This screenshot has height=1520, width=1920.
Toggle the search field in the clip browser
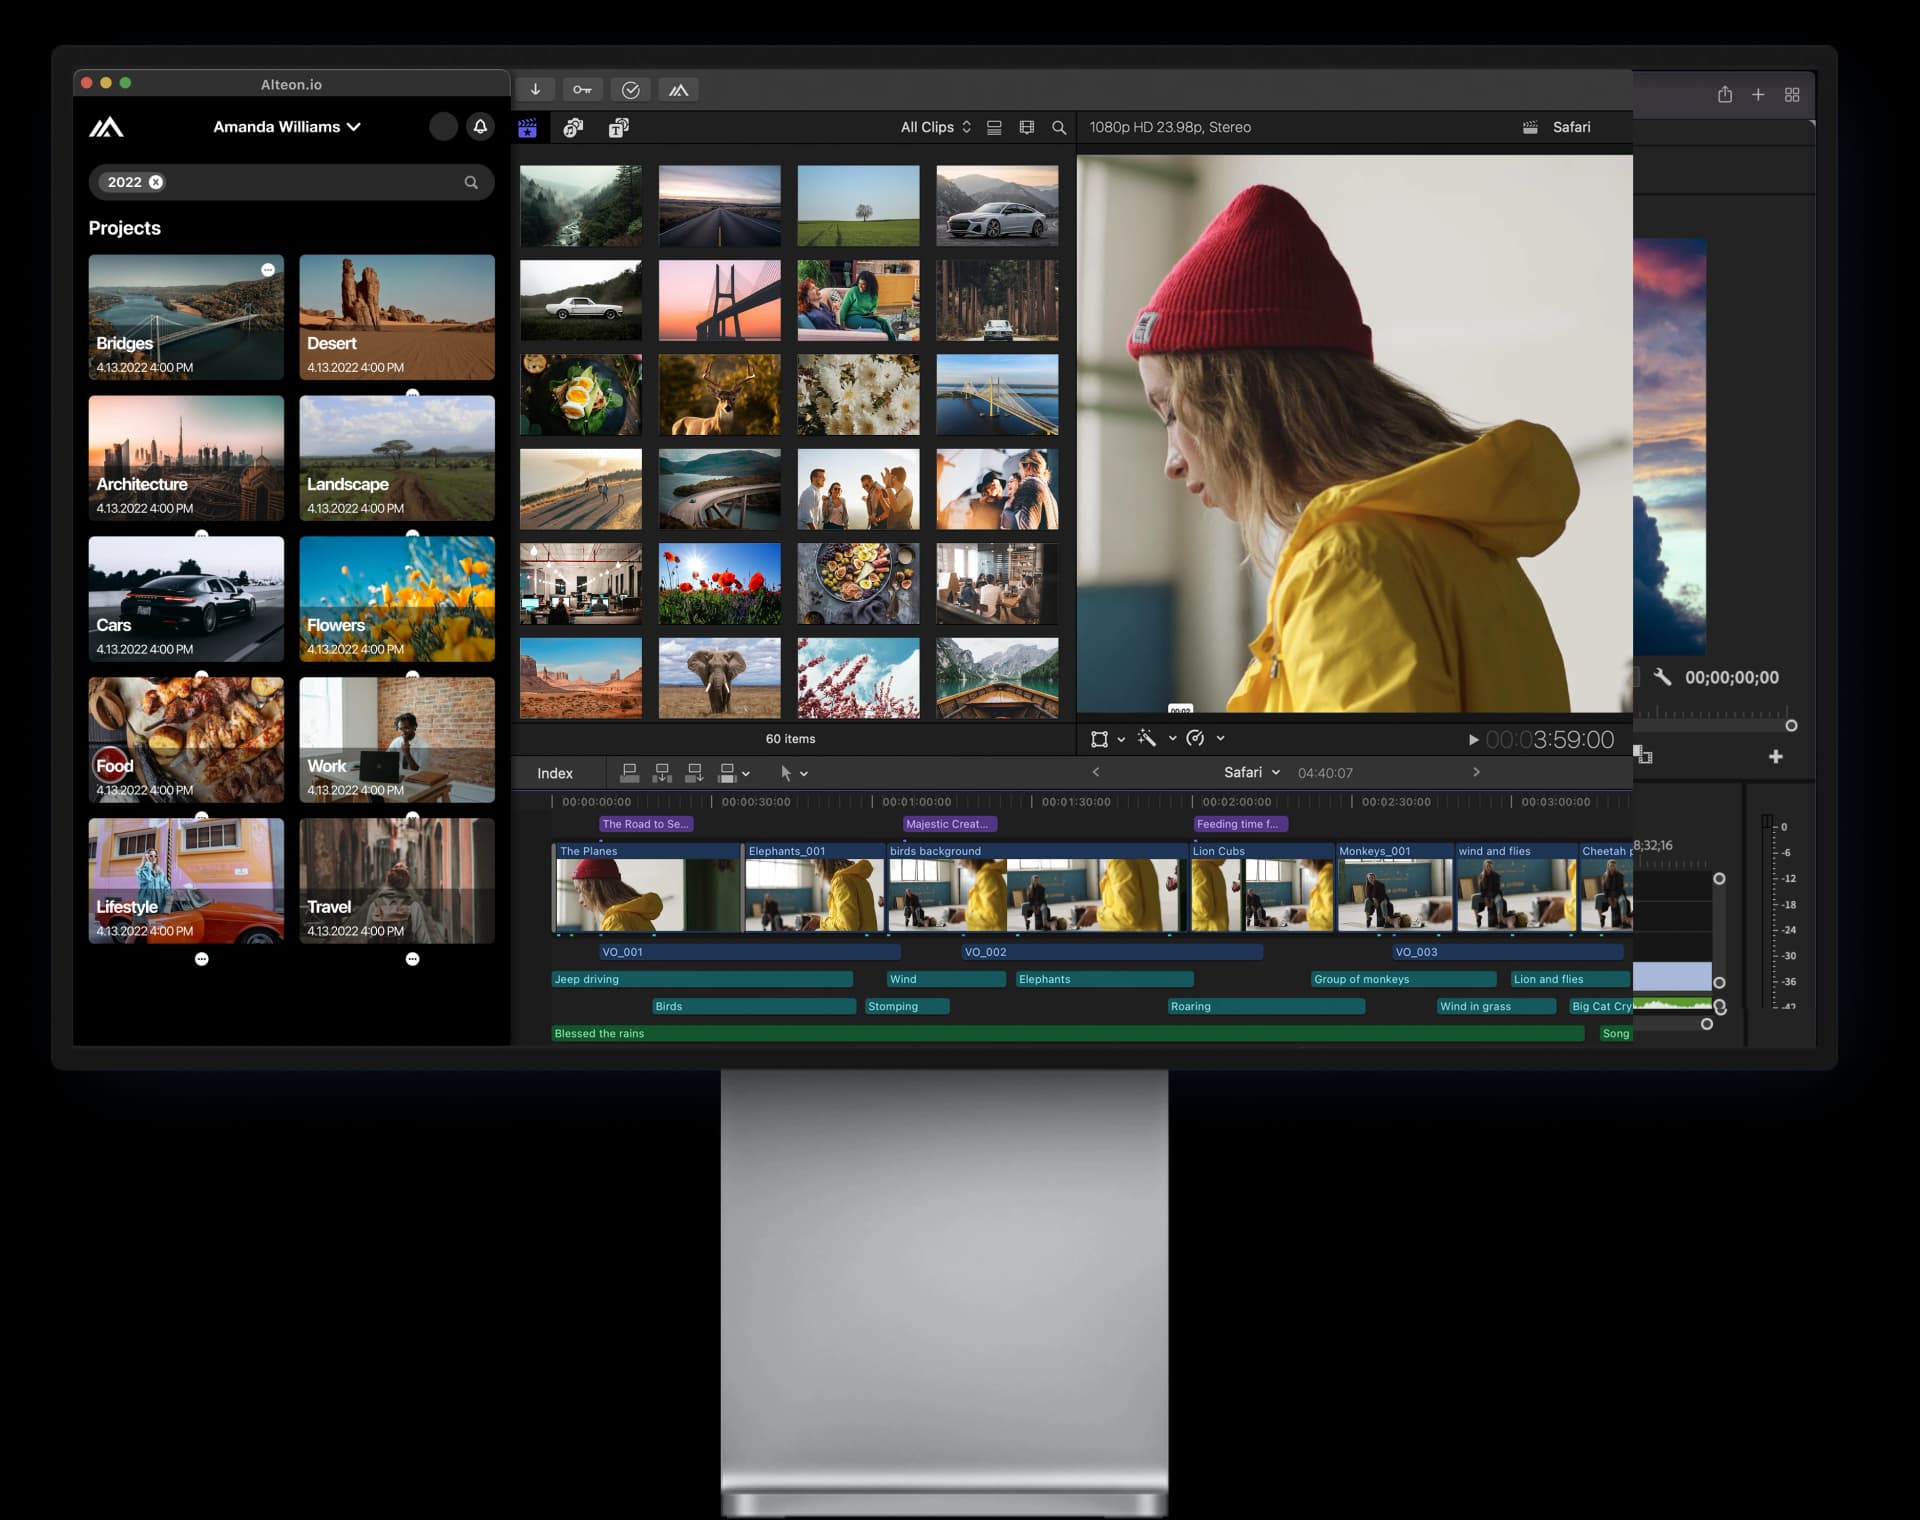pyautogui.click(x=1059, y=128)
